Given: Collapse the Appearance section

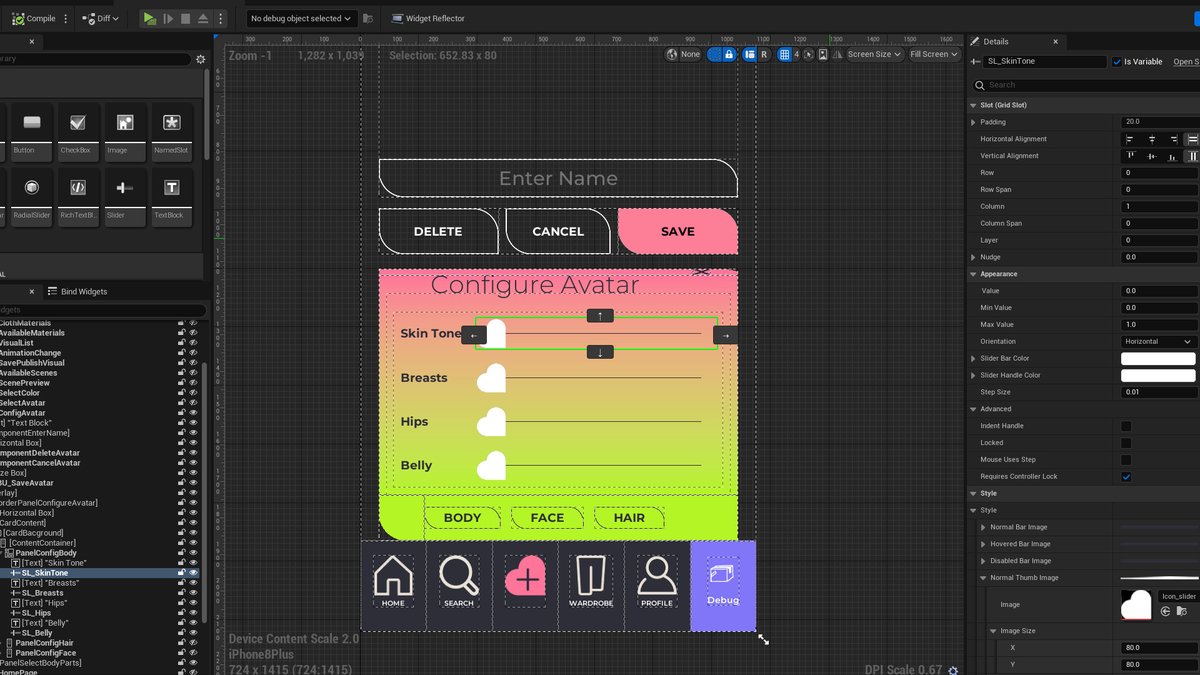Looking at the screenshot, I should pyautogui.click(x=974, y=274).
